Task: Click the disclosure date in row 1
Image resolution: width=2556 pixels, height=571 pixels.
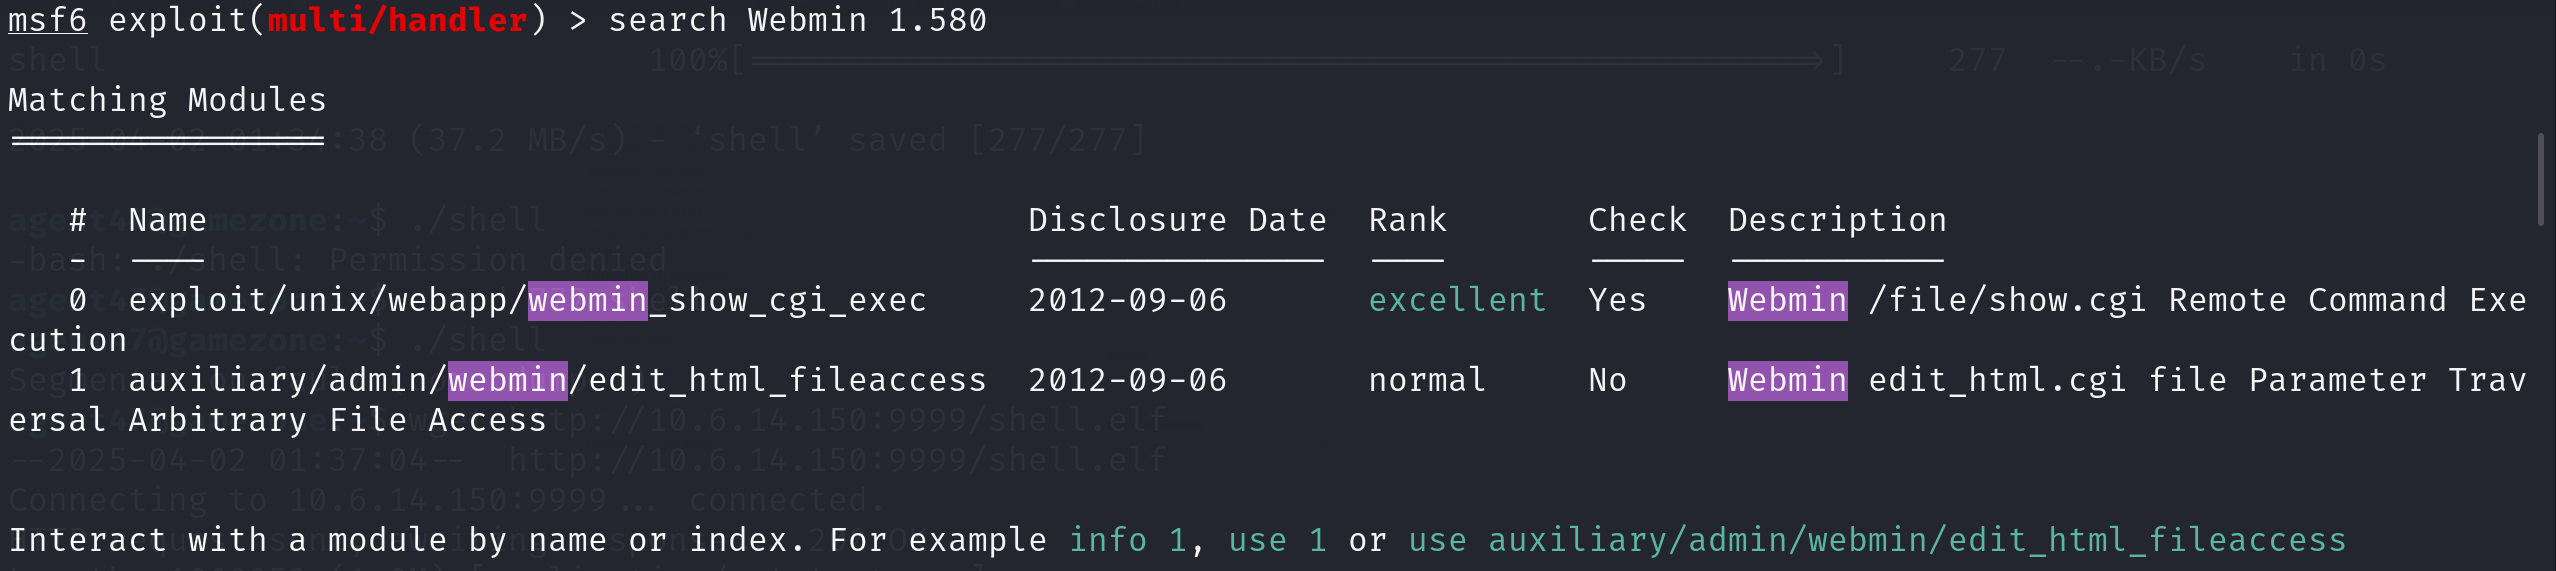Action: click(1128, 380)
